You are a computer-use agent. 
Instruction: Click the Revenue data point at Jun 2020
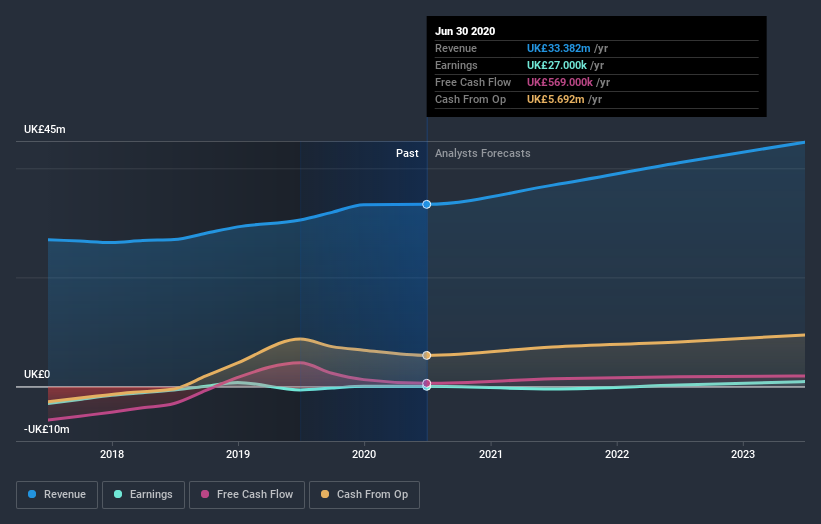coord(427,204)
